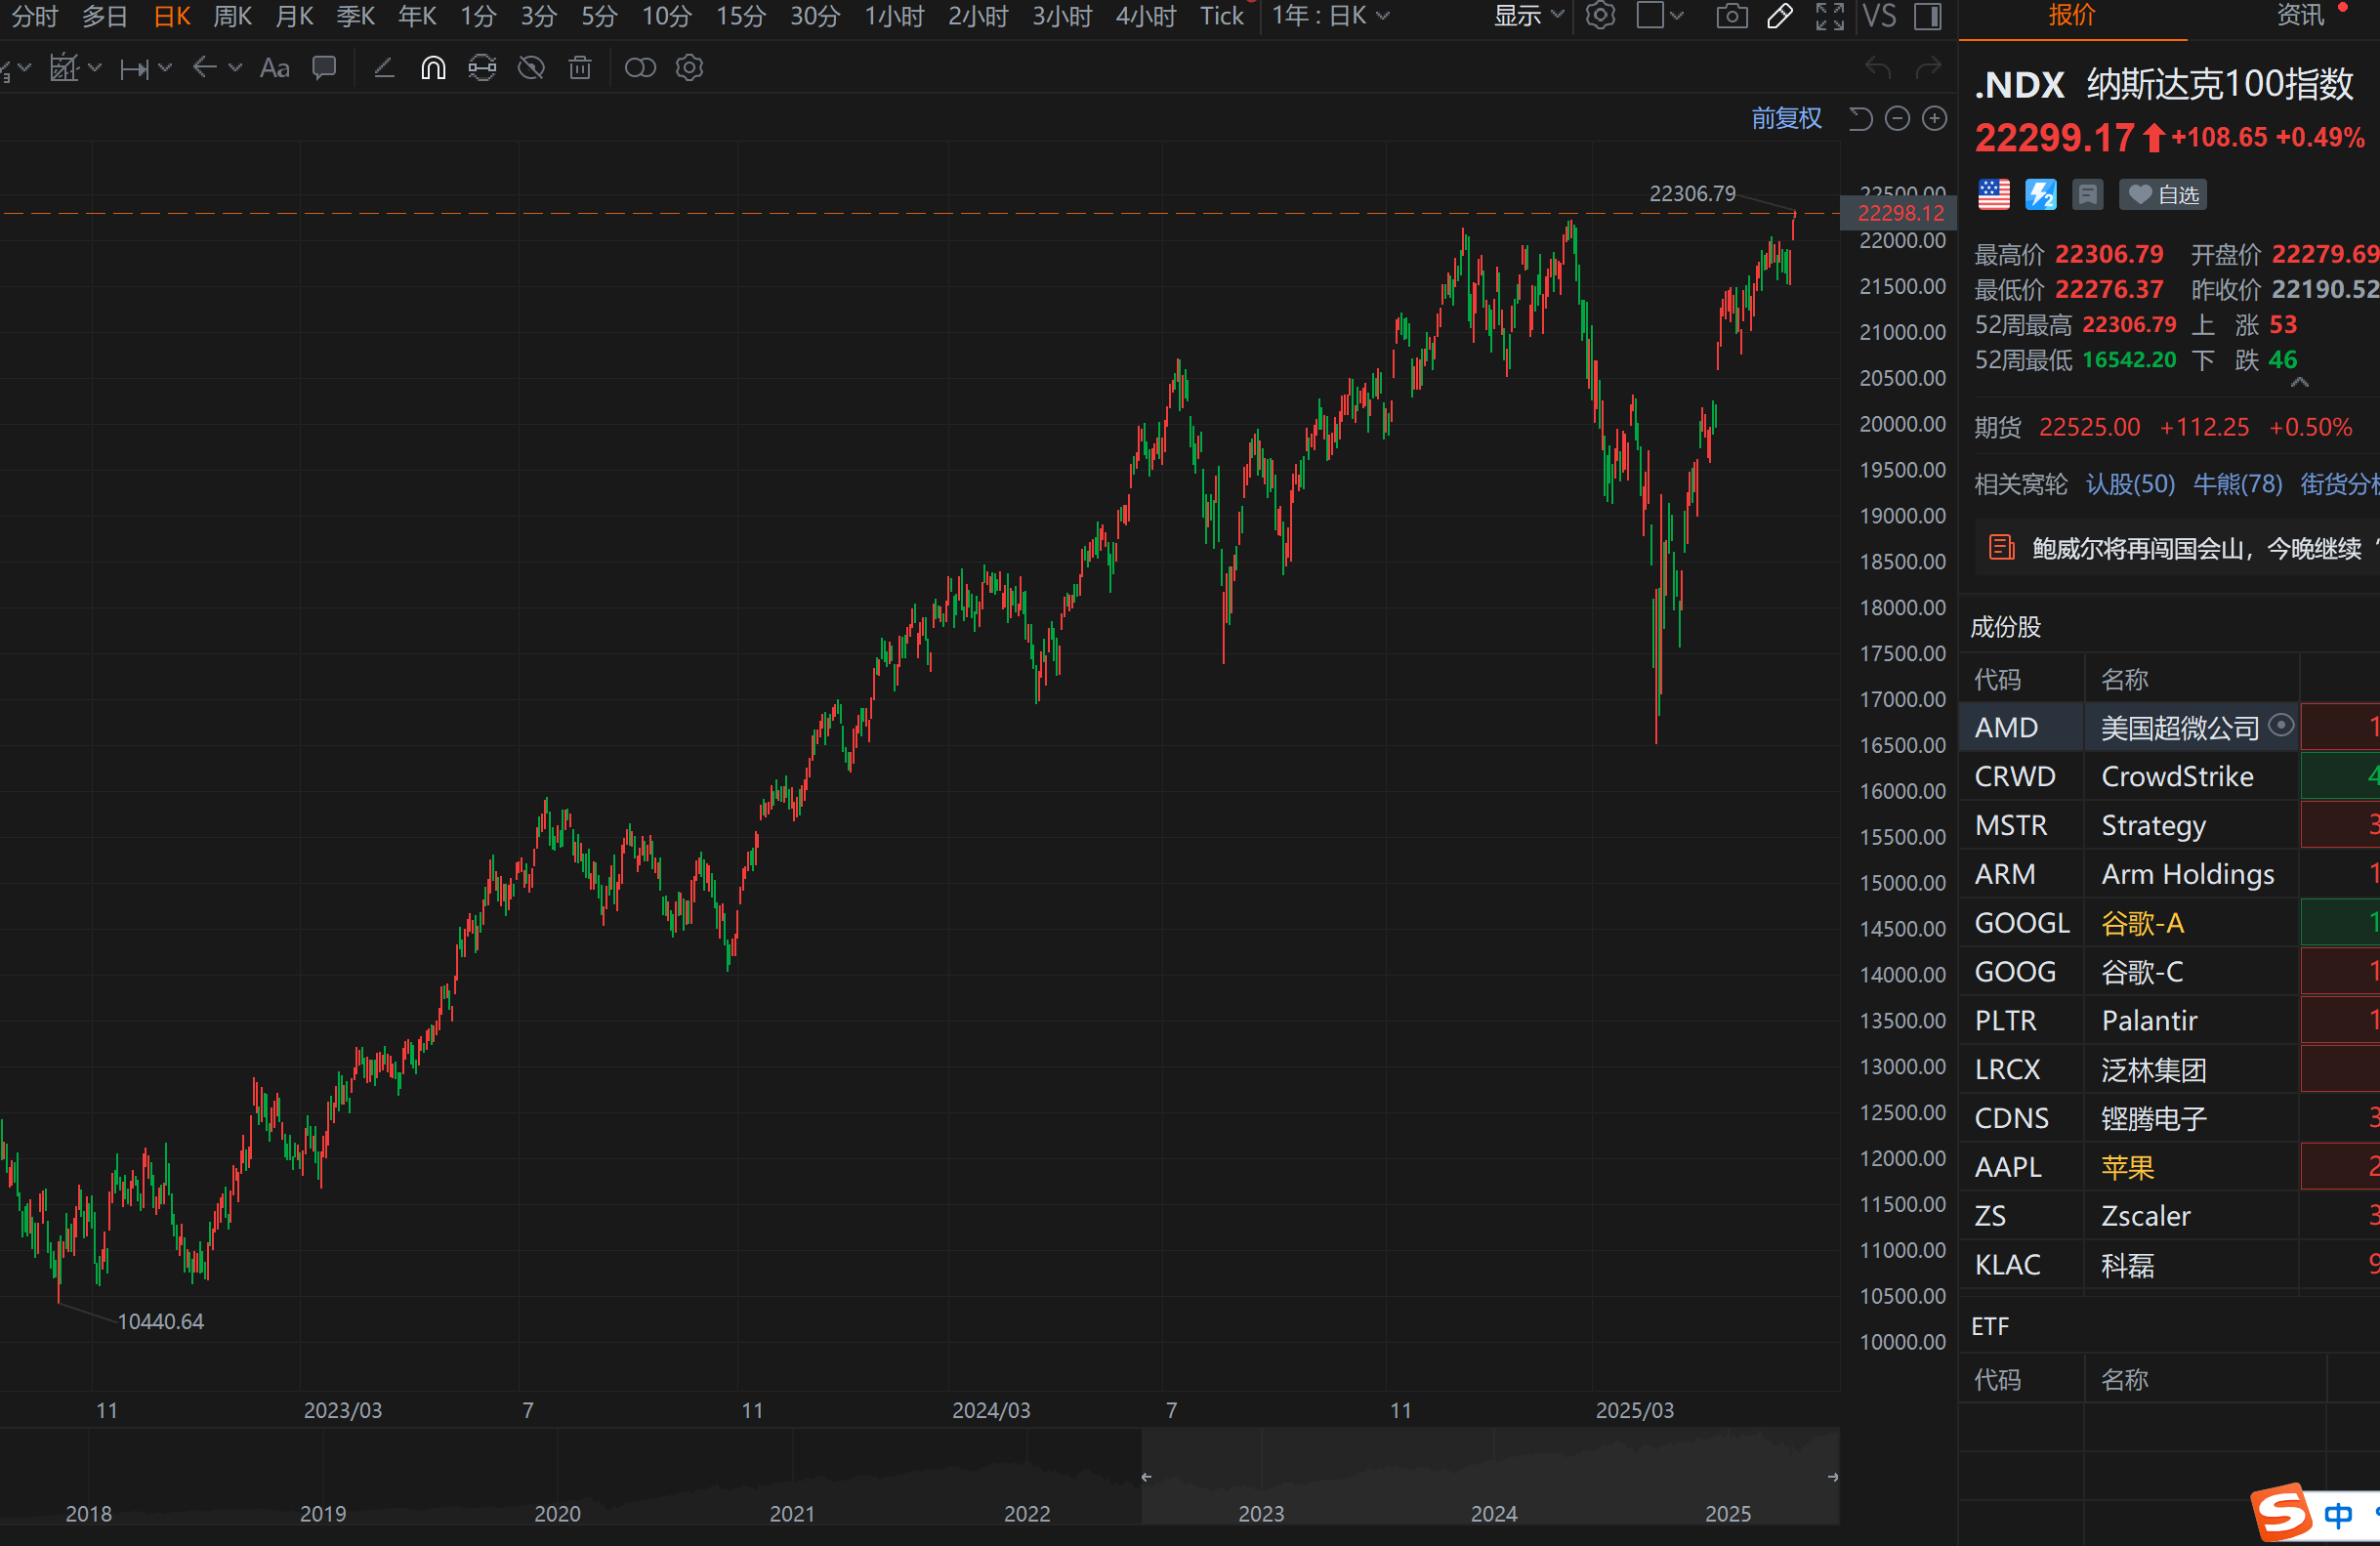
Task: Toggle the 自选 favorite heart button
Action: click(2163, 195)
